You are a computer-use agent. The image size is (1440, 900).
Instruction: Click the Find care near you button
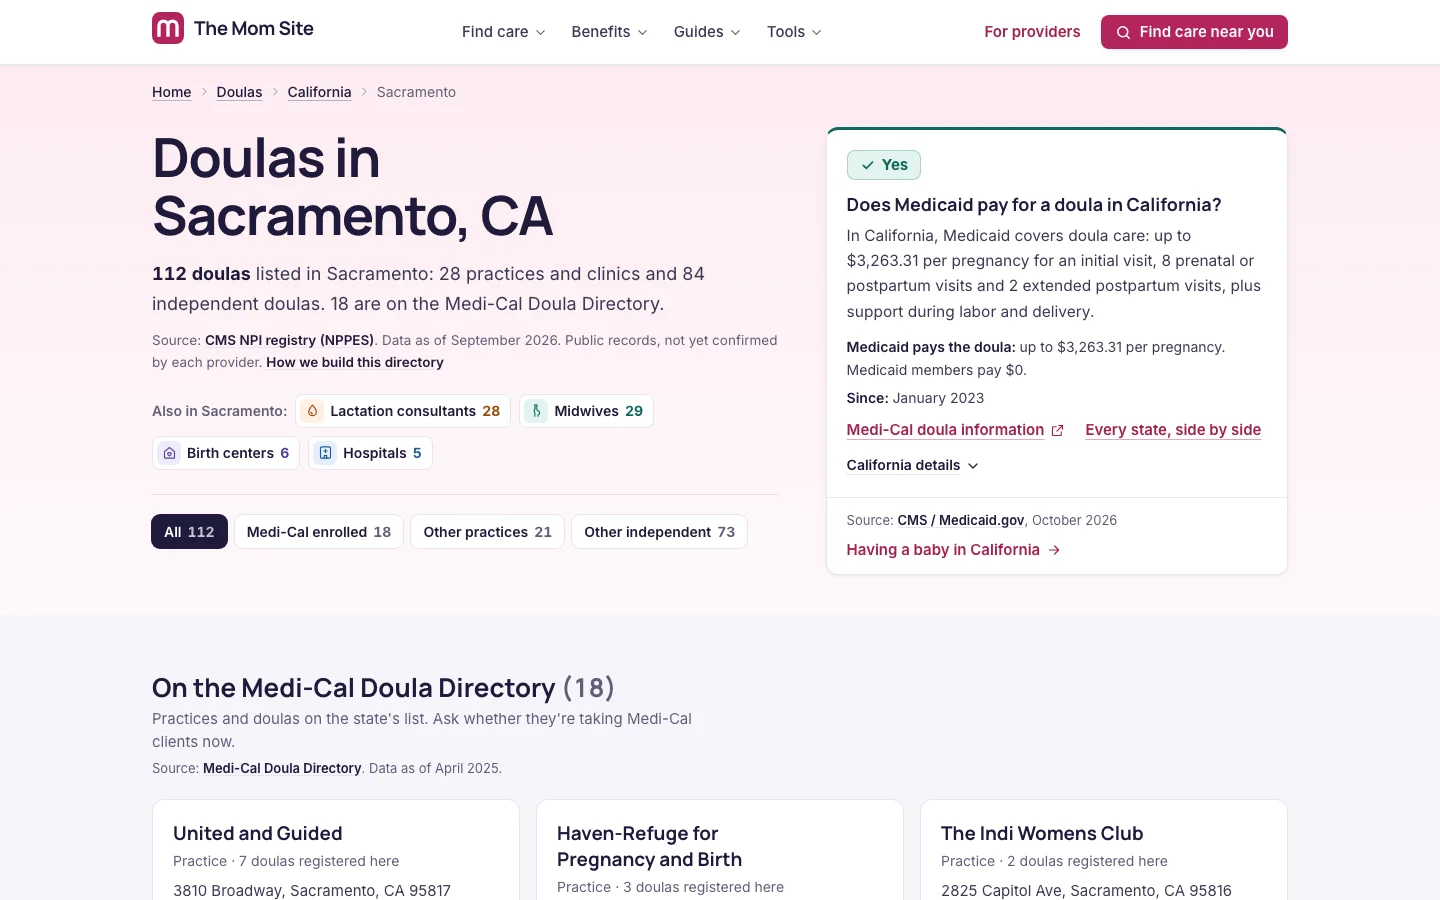point(1194,32)
